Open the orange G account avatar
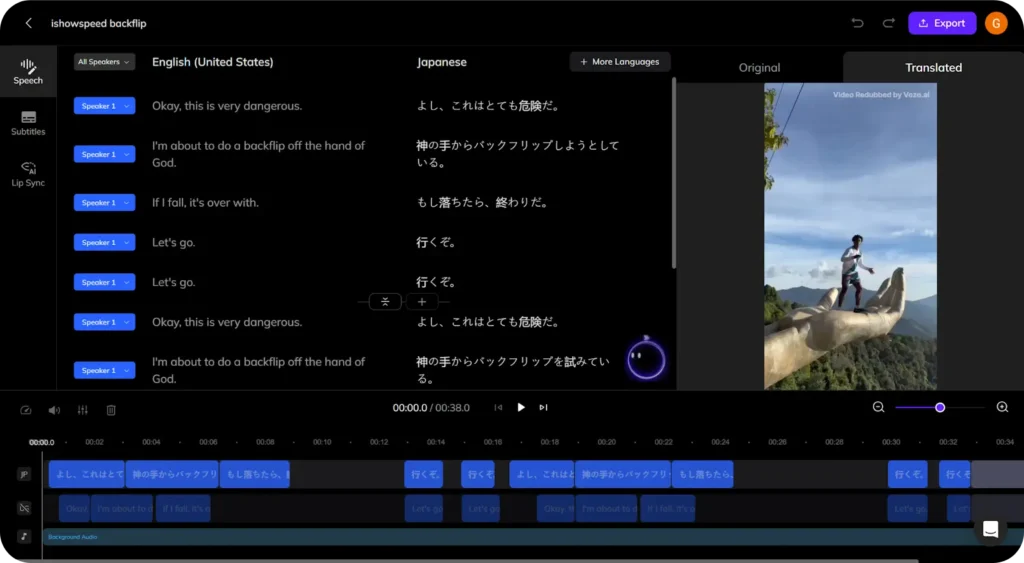The image size is (1024, 563). 996,23
